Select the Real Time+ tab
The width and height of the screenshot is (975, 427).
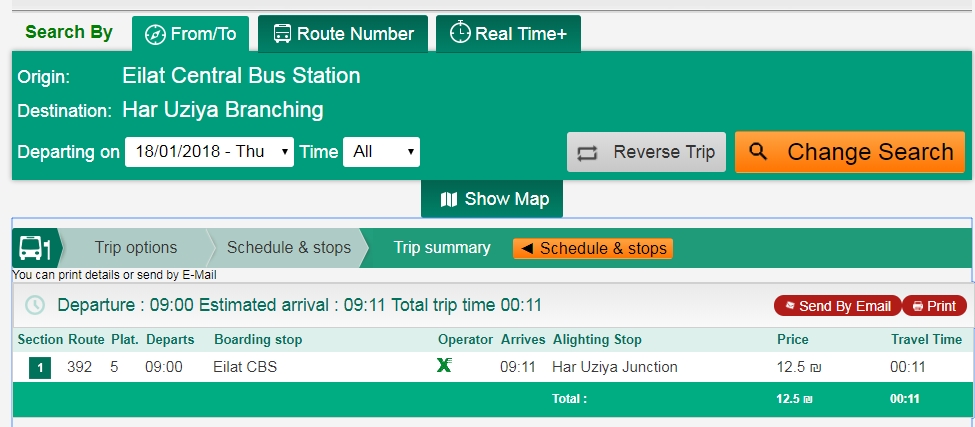[508, 34]
